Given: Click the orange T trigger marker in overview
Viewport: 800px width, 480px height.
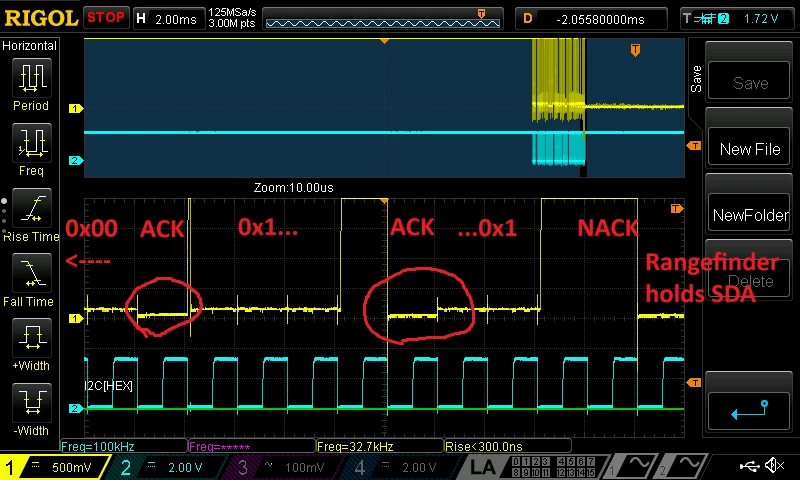Looking at the screenshot, I should 635,50.
